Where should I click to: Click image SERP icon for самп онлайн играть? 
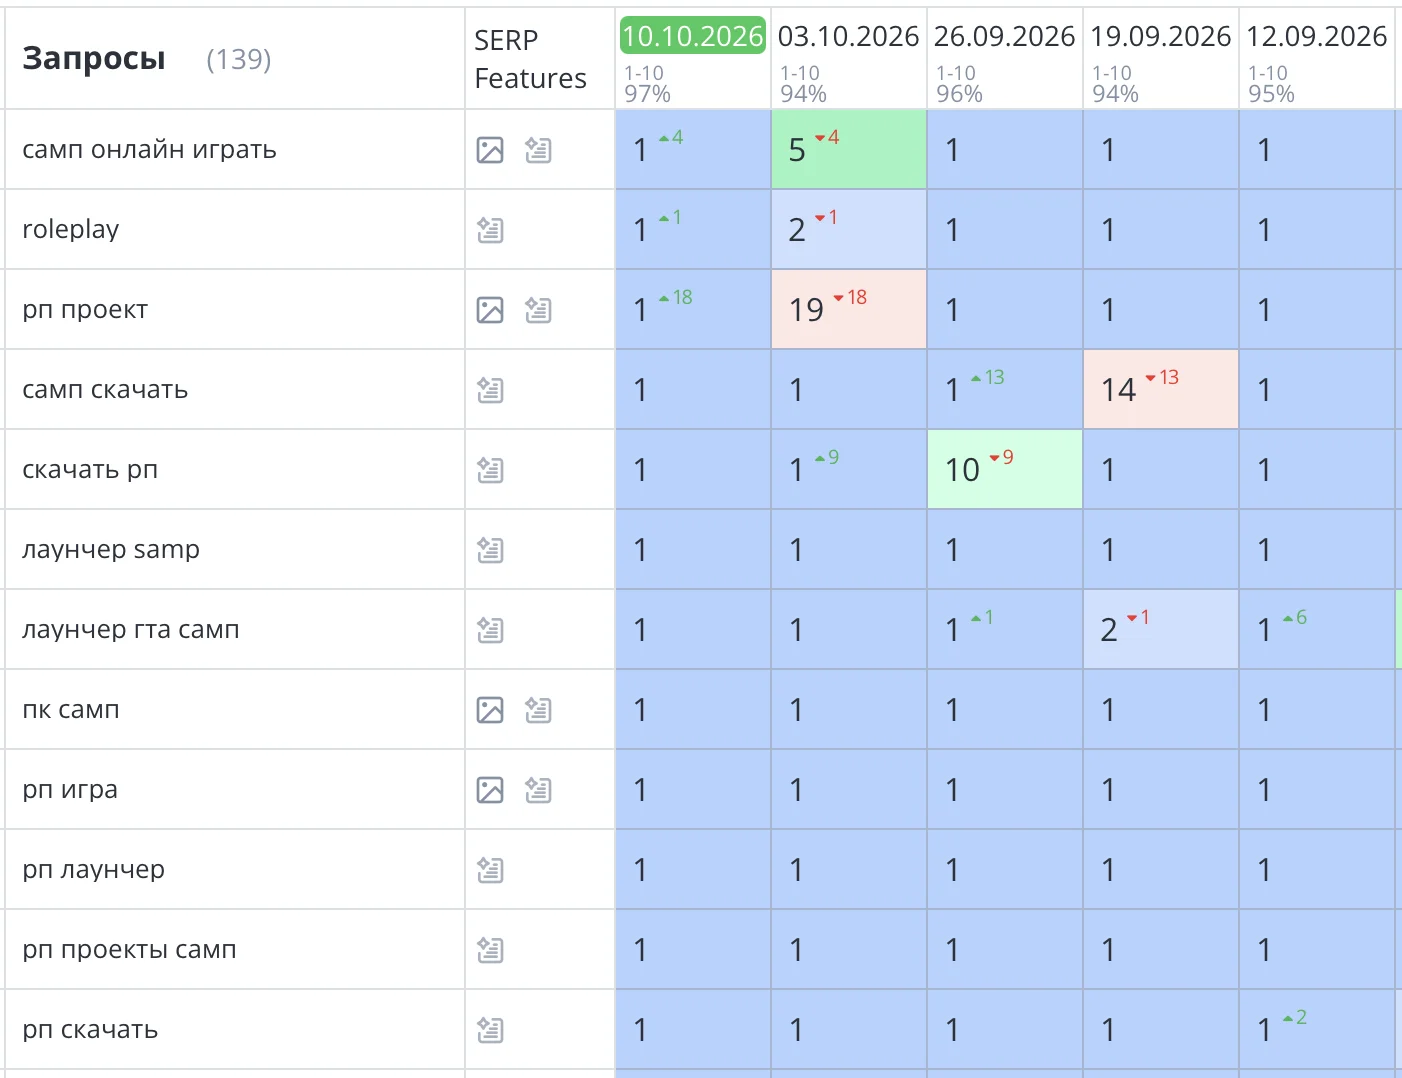(x=490, y=150)
